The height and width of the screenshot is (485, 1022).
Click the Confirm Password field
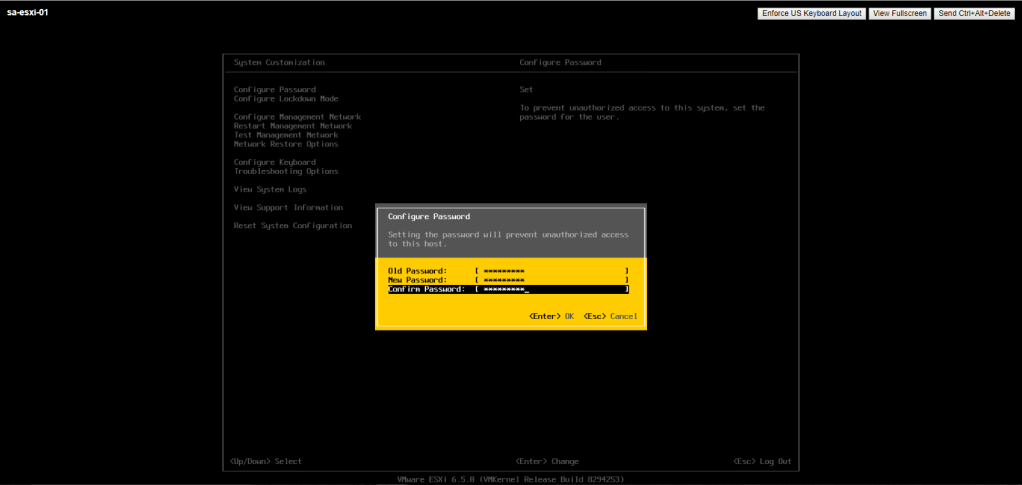(x=552, y=289)
